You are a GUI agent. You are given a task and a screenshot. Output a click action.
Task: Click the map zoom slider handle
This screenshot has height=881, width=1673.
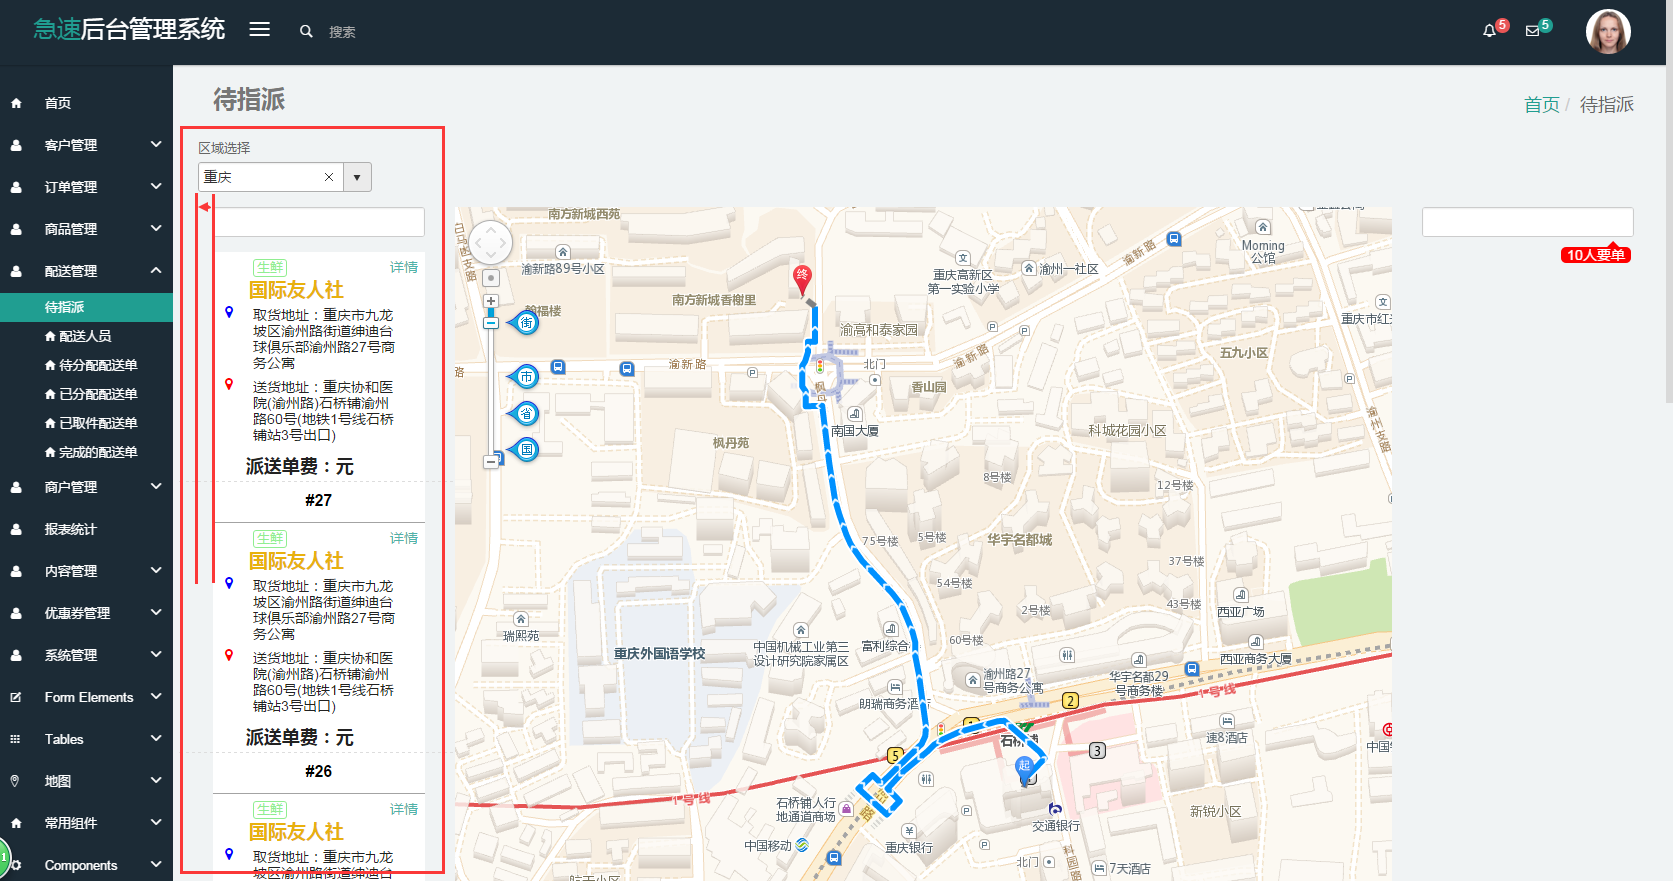click(491, 323)
